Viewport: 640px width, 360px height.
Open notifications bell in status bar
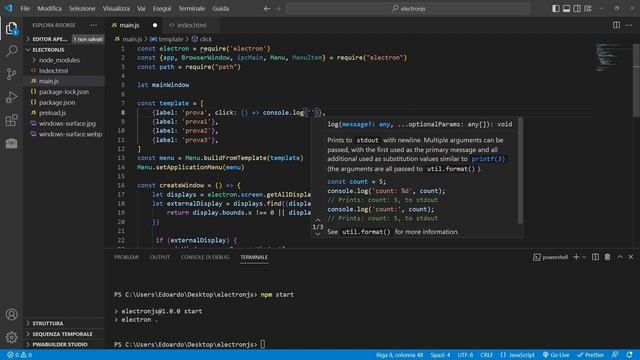click(x=629, y=355)
